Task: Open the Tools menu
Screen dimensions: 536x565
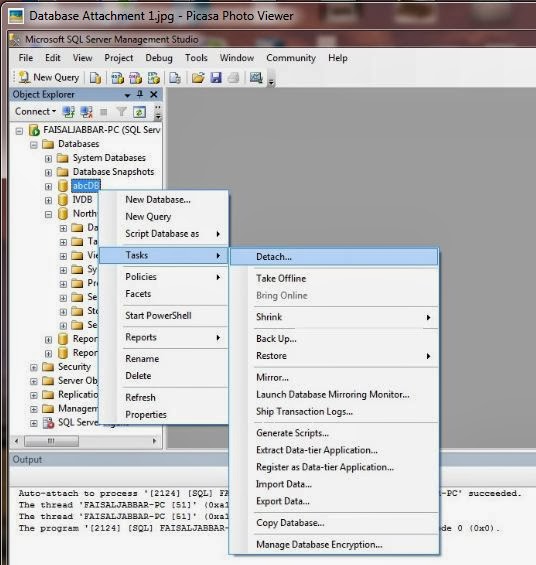Action: (196, 58)
